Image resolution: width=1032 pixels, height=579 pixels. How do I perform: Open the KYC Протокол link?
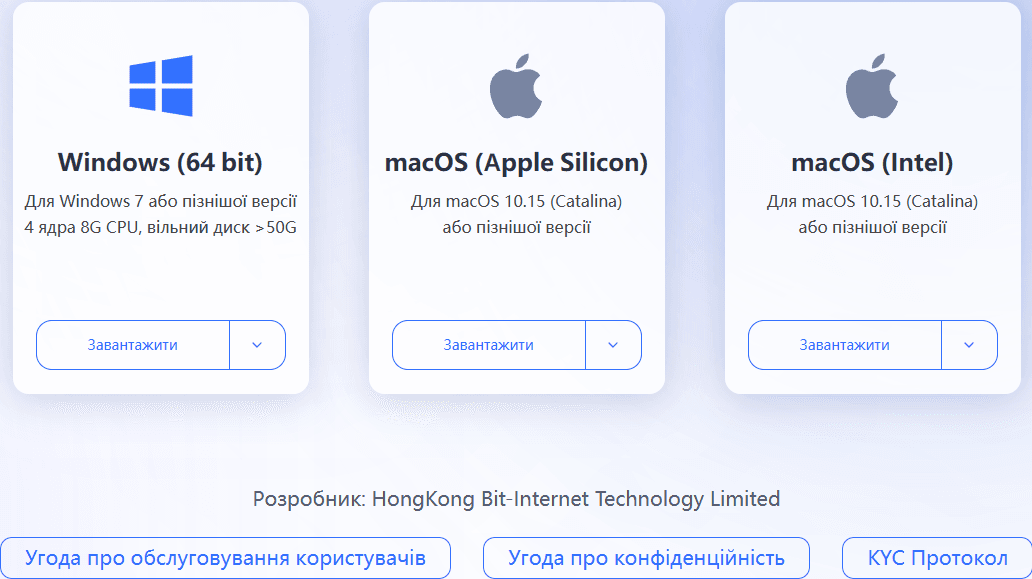click(937, 558)
